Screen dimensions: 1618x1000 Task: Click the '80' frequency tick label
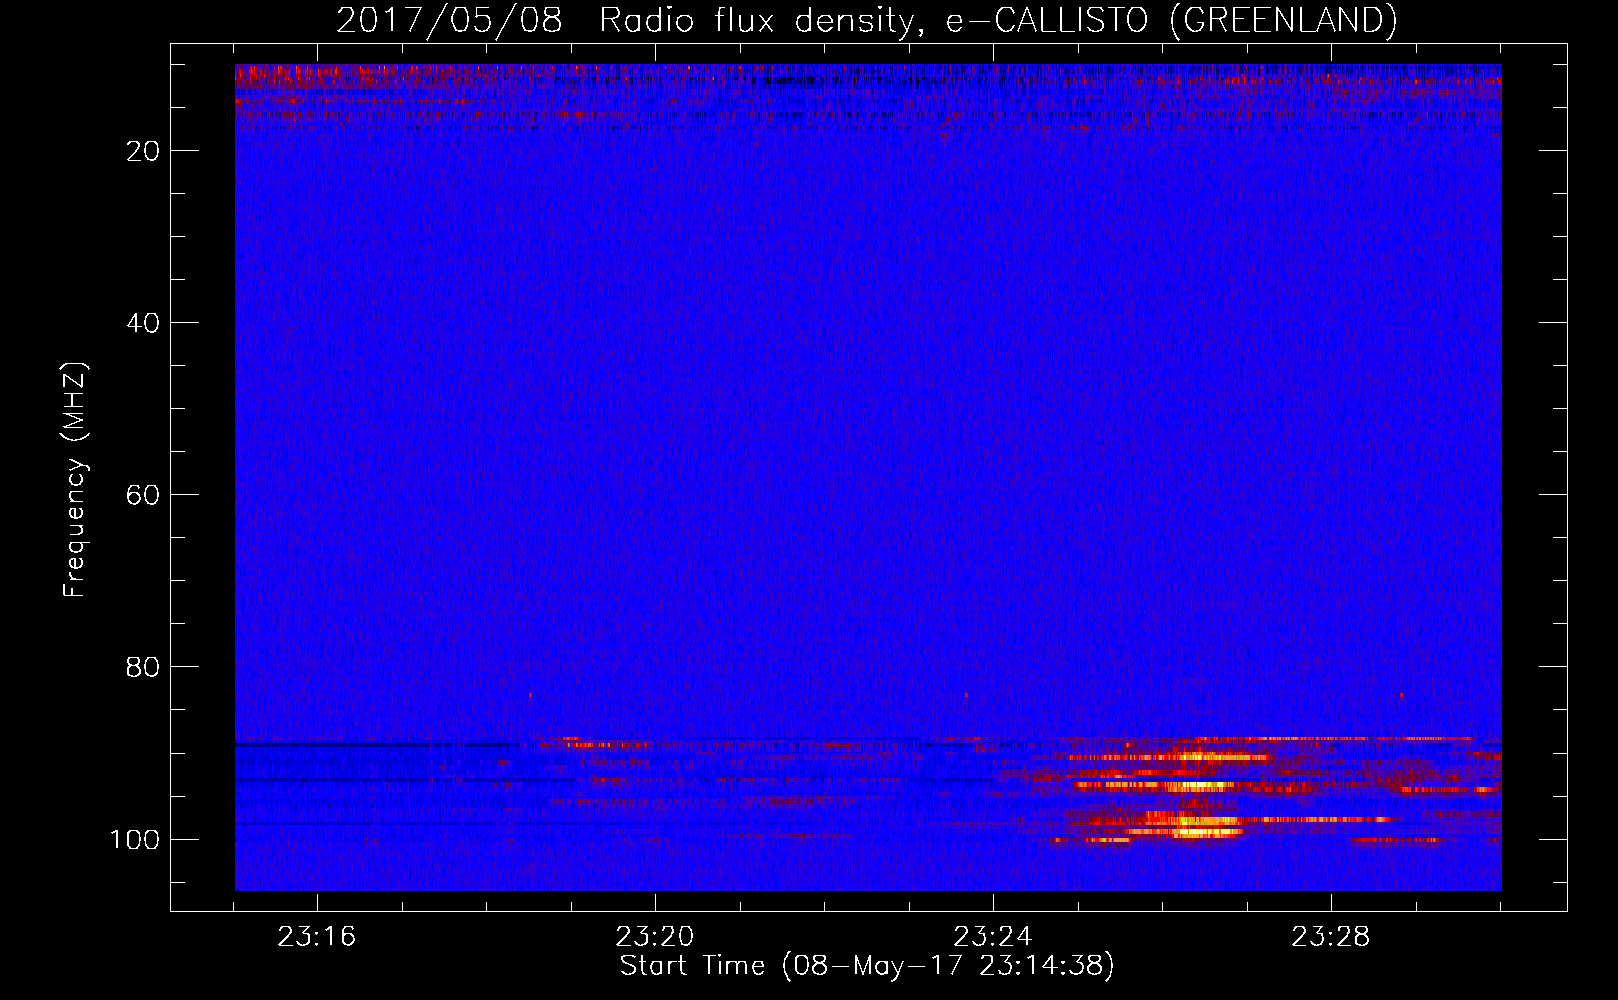click(x=143, y=667)
